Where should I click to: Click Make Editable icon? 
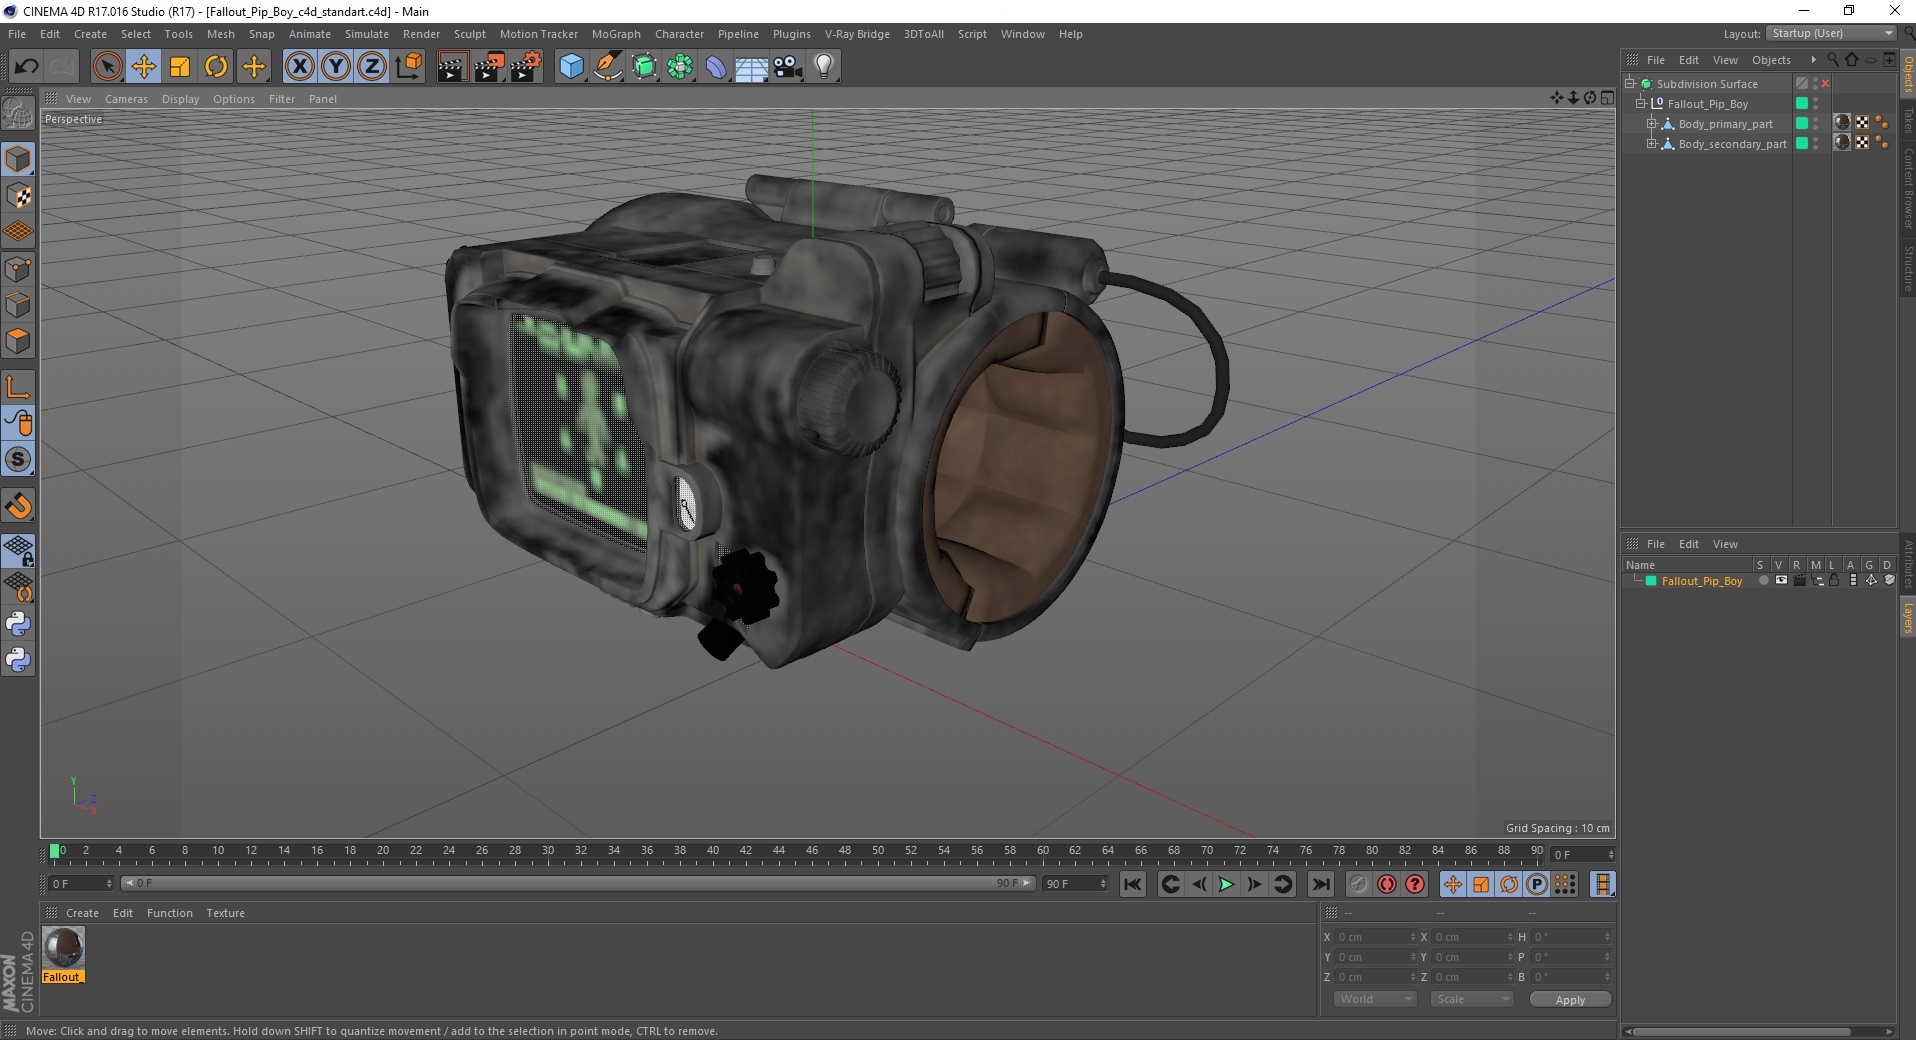tap(18, 115)
